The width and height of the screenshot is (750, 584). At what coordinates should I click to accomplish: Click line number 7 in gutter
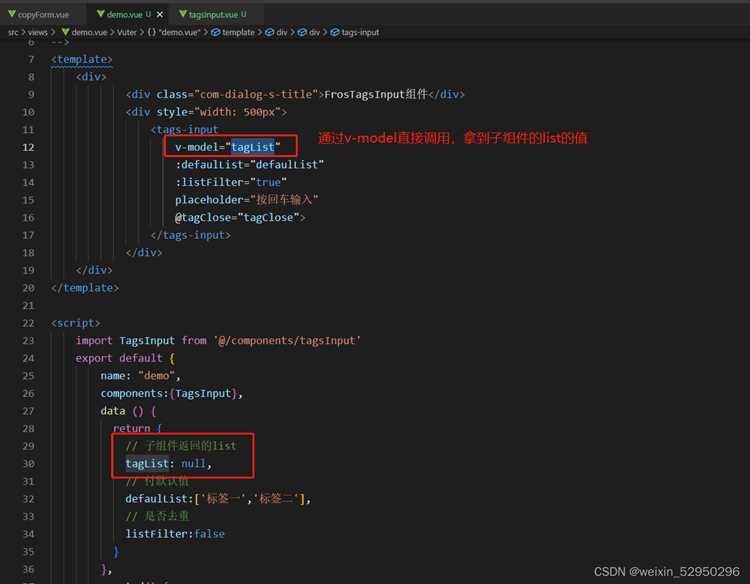point(31,59)
